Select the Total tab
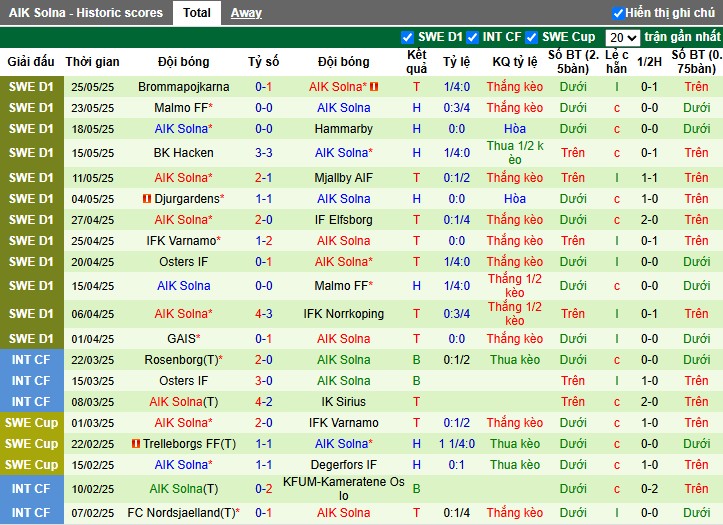Viewport: 723px width, 525px height. click(x=196, y=13)
